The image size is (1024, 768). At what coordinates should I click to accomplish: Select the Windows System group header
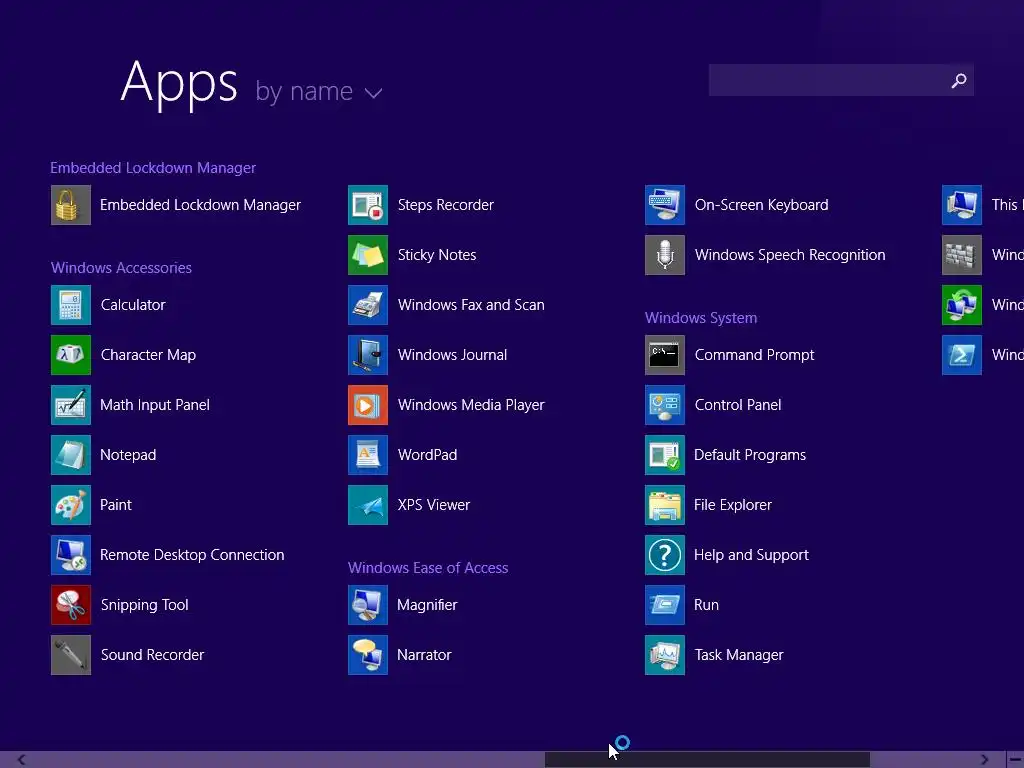pyautogui.click(x=701, y=318)
